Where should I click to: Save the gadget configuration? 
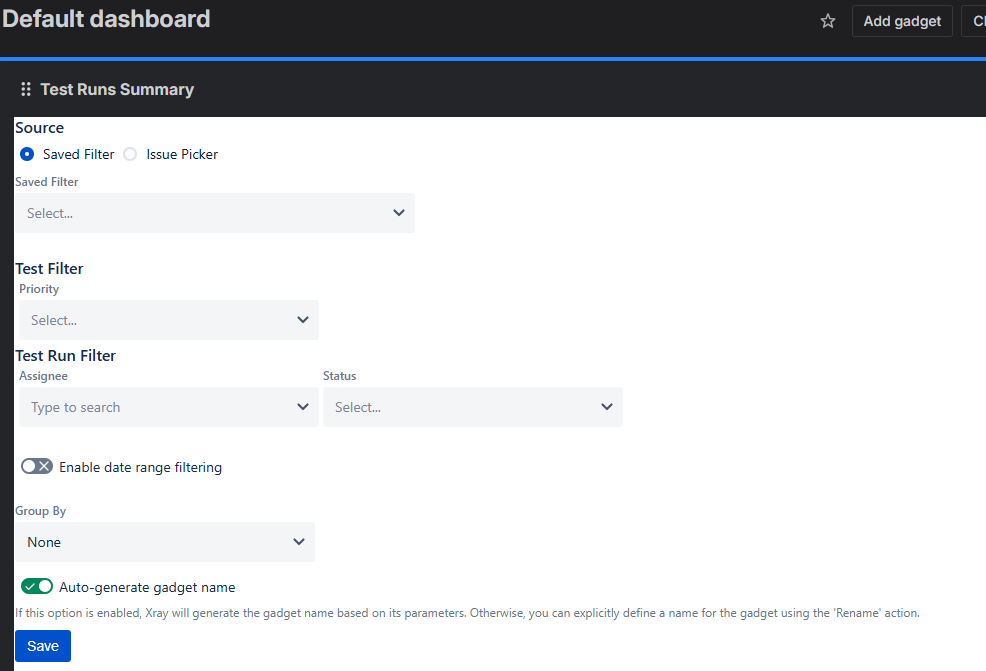click(x=43, y=646)
